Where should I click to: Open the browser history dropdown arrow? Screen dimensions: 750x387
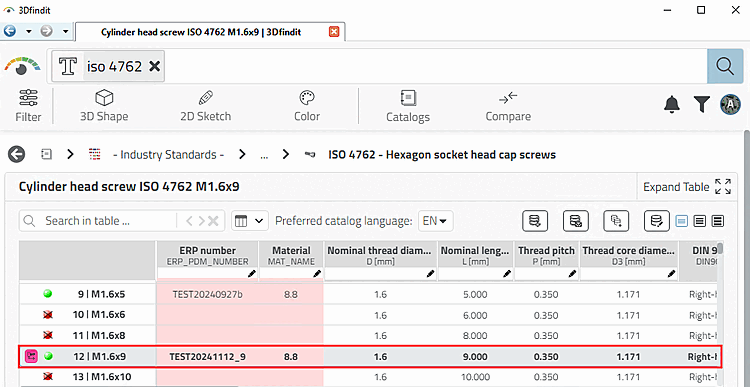coord(29,32)
